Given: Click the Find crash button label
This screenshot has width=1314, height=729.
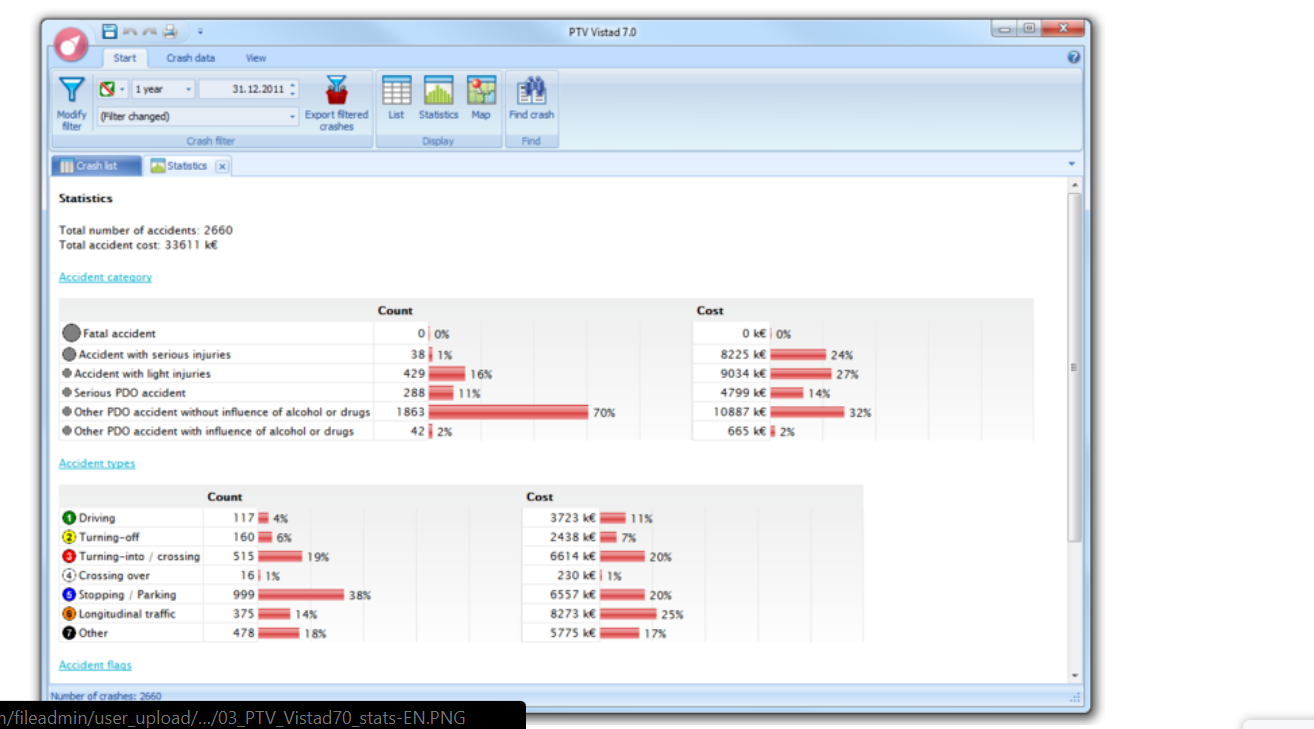Looking at the screenshot, I should [x=531, y=115].
